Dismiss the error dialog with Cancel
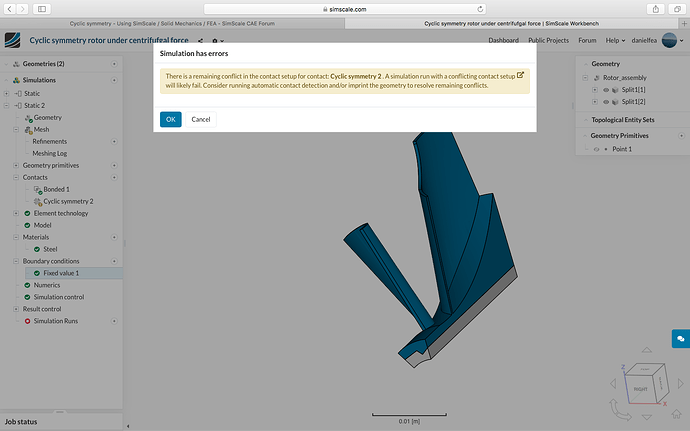 click(x=201, y=119)
